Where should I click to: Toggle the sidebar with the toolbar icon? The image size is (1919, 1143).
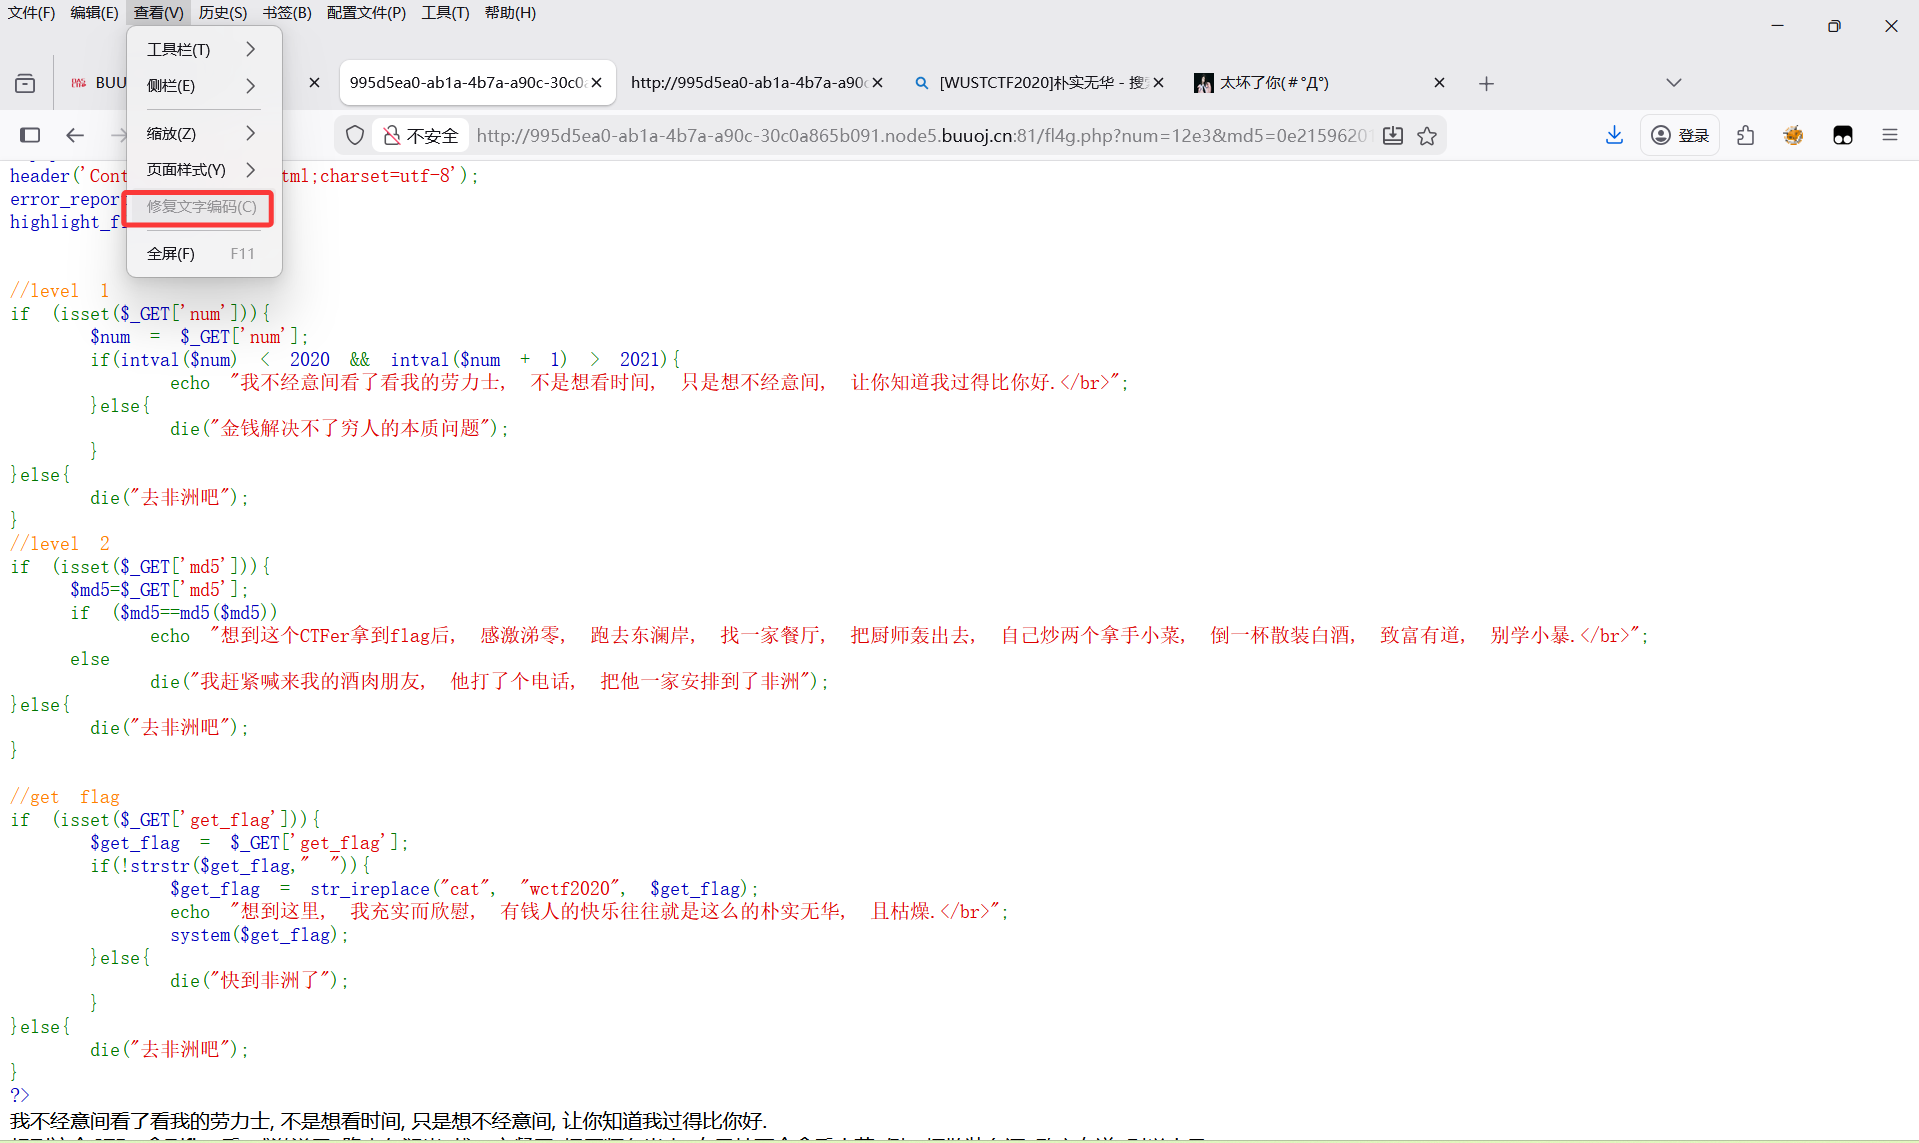tap(30, 135)
